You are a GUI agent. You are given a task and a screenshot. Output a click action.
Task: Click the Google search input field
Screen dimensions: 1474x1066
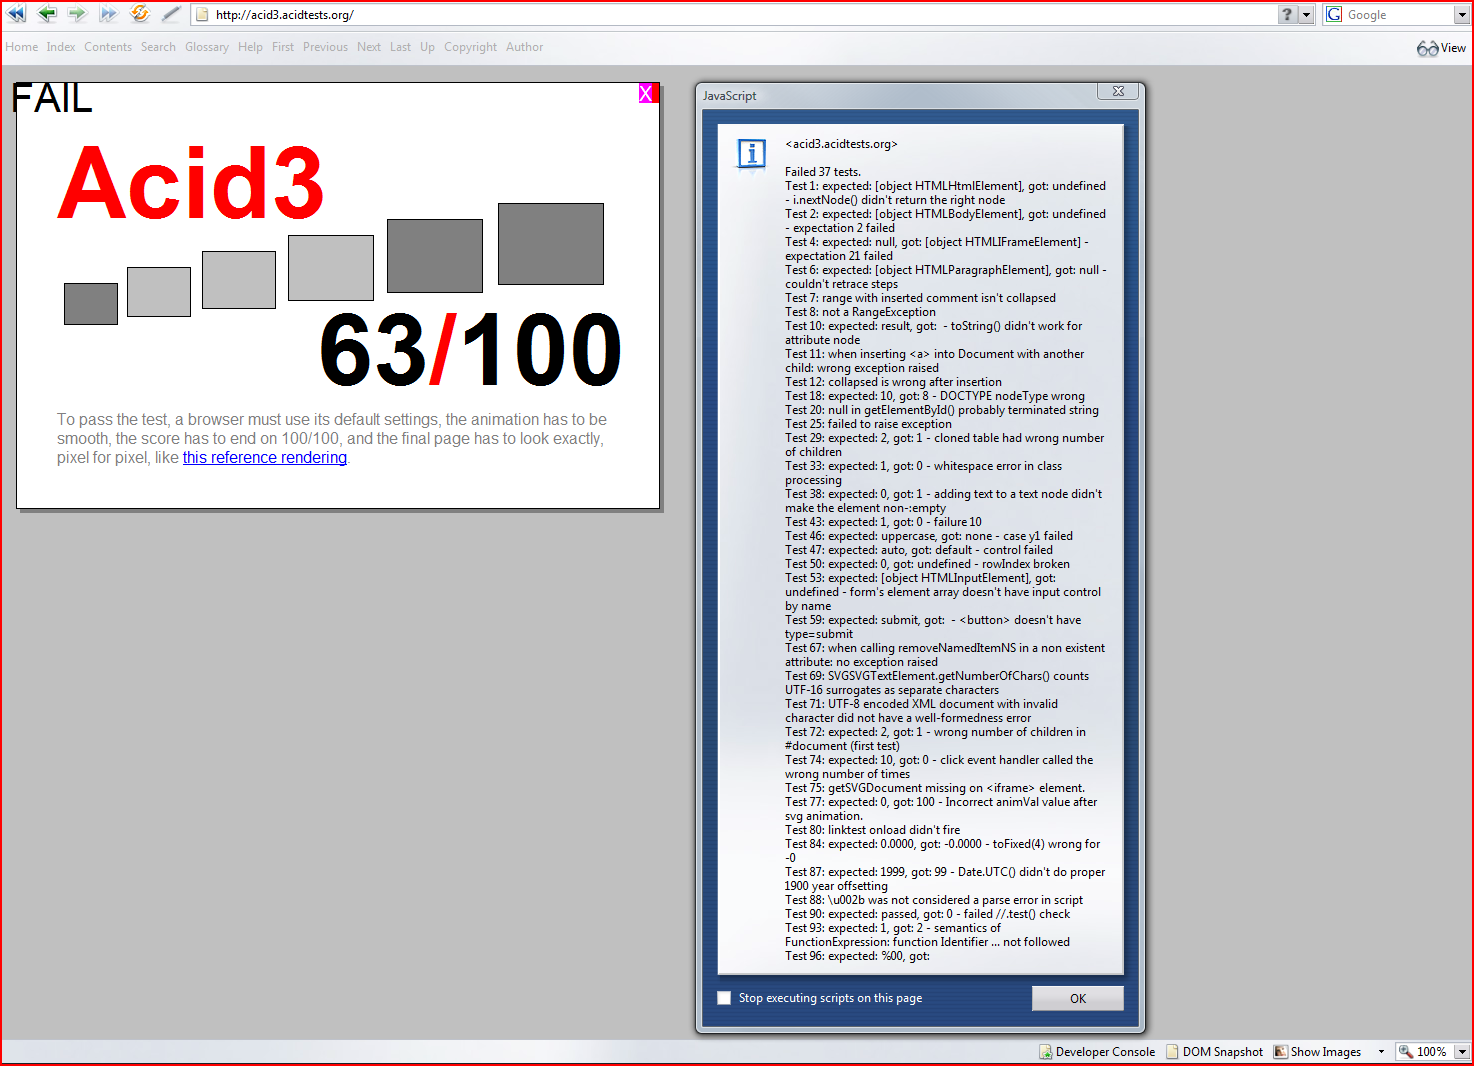pos(1399,15)
